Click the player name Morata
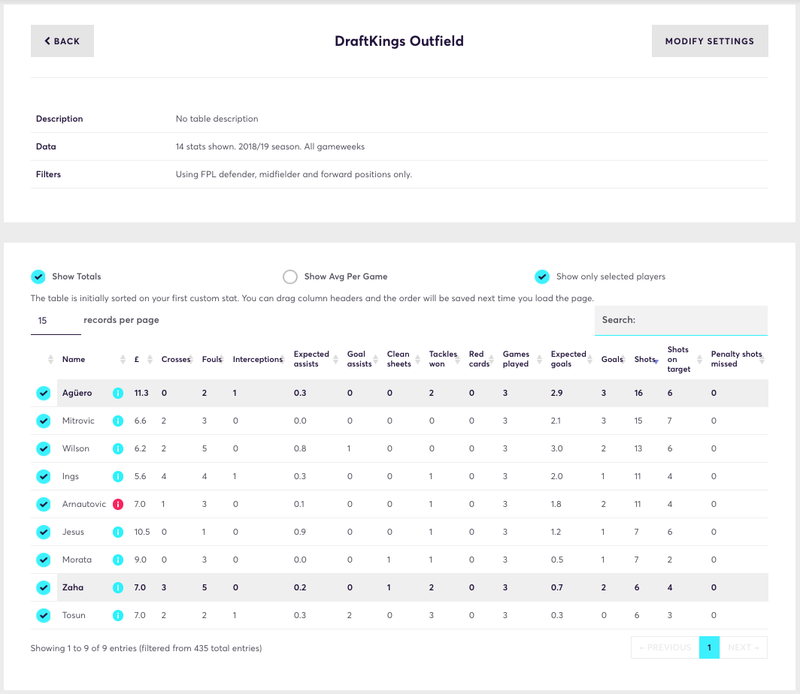This screenshot has width=800, height=694. 77,560
